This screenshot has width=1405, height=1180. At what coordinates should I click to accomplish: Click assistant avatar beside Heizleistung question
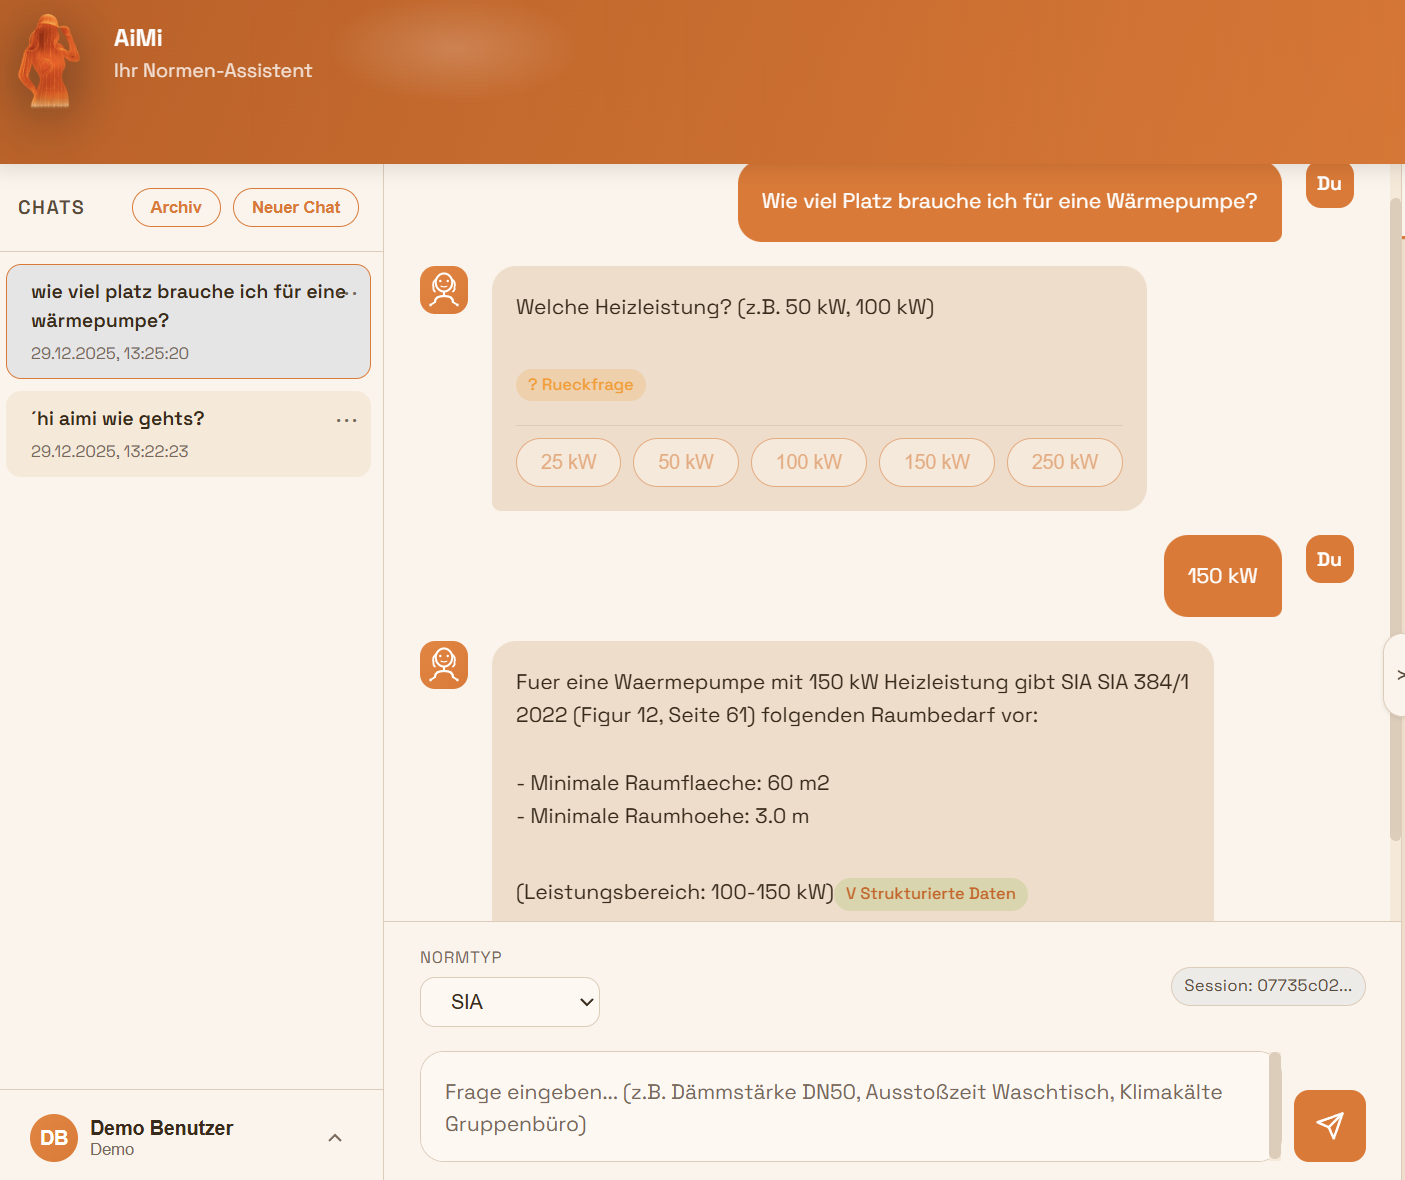pyautogui.click(x=444, y=290)
